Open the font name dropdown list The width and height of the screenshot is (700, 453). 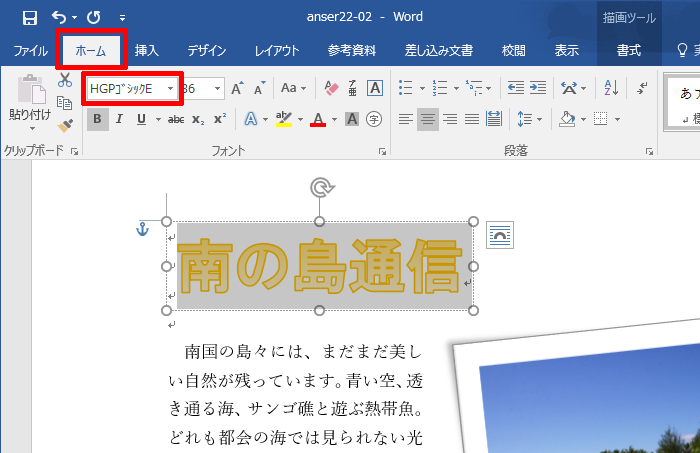pos(171,89)
